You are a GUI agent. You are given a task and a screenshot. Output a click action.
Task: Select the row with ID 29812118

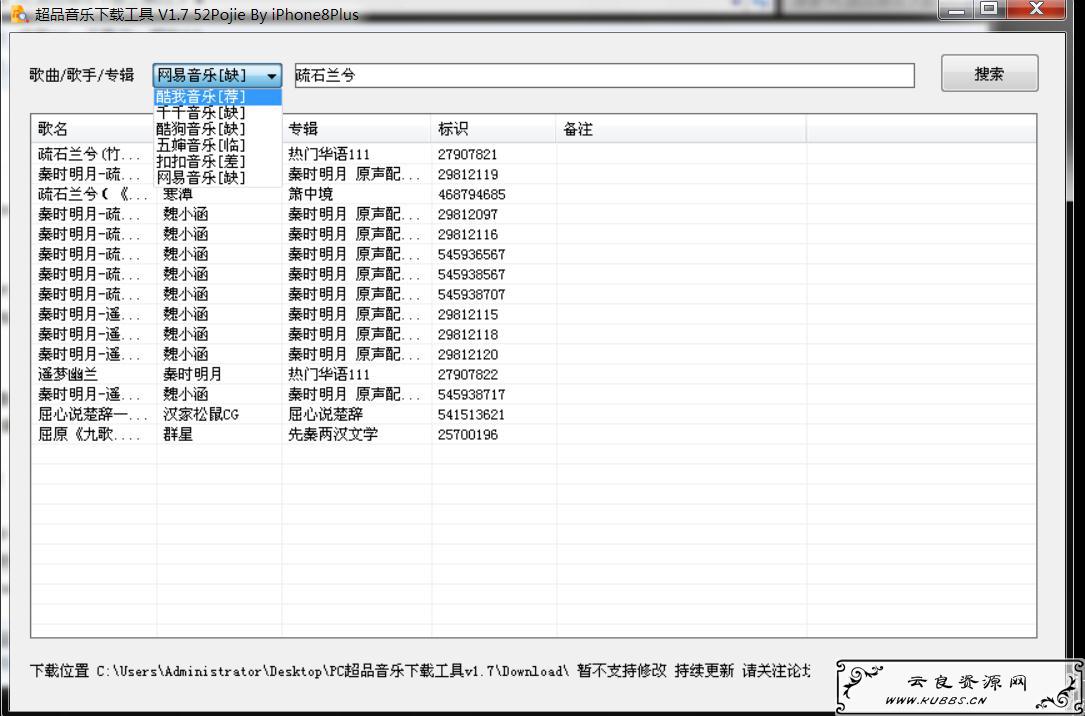coord(533,335)
